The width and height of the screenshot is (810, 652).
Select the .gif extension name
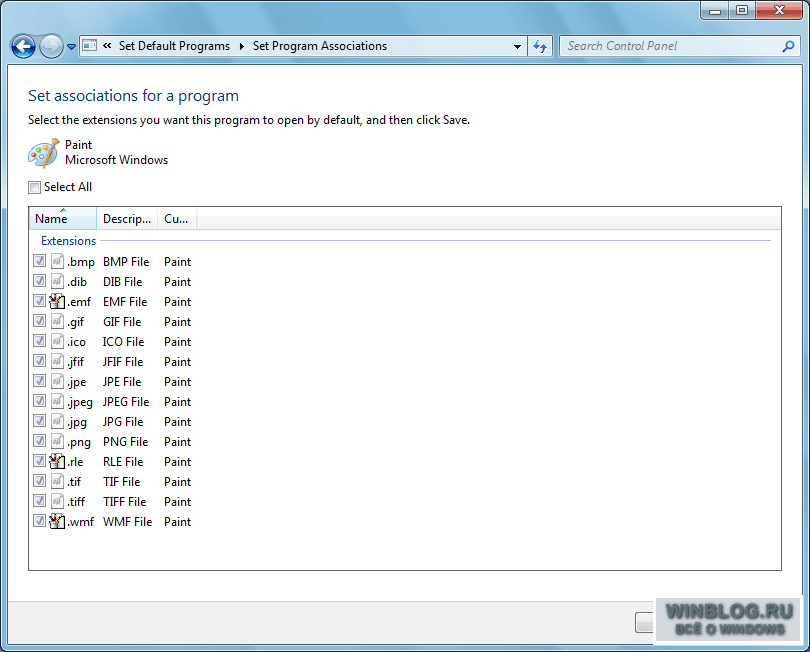click(76, 322)
